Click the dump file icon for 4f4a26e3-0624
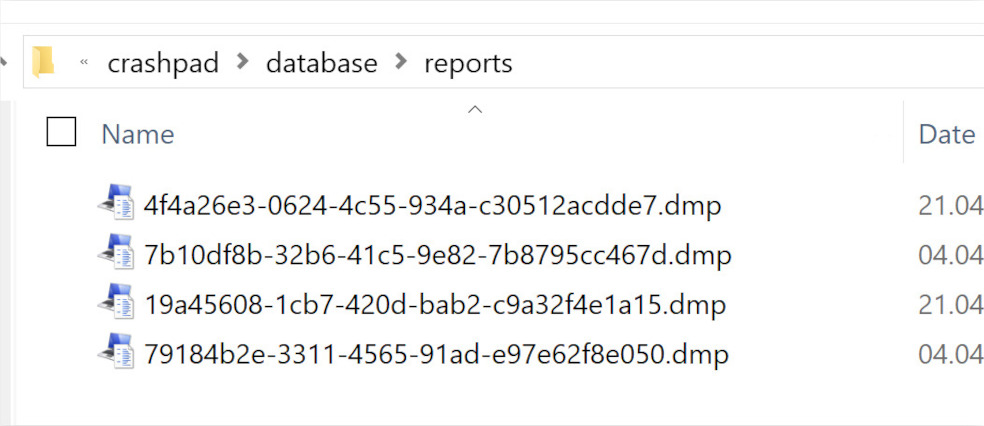 [117, 203]
